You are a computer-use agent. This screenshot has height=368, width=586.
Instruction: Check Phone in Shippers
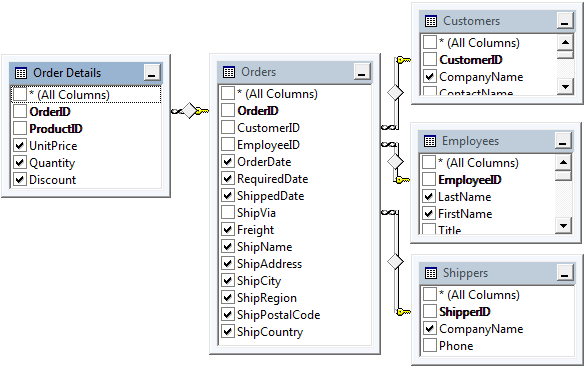click(430, 346)
